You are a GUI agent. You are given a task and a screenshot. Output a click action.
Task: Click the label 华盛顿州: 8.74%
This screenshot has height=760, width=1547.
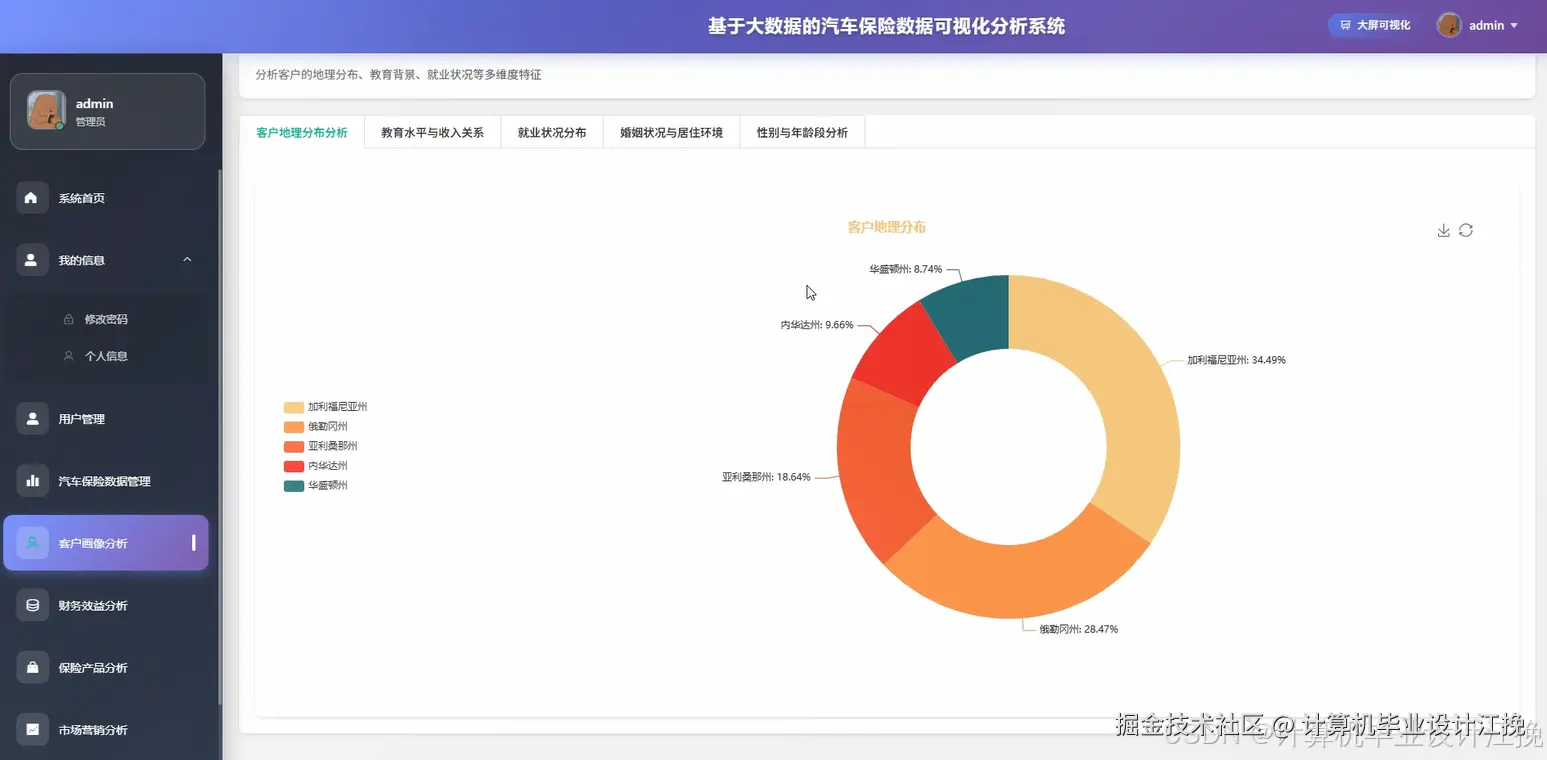(905, 269)
